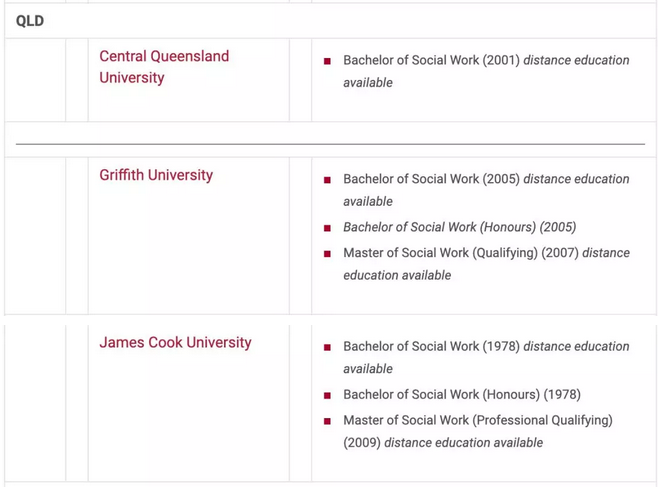
Task: Click the Bachelor of Social Work (Honours) (1978) entry
Action: 461,394
